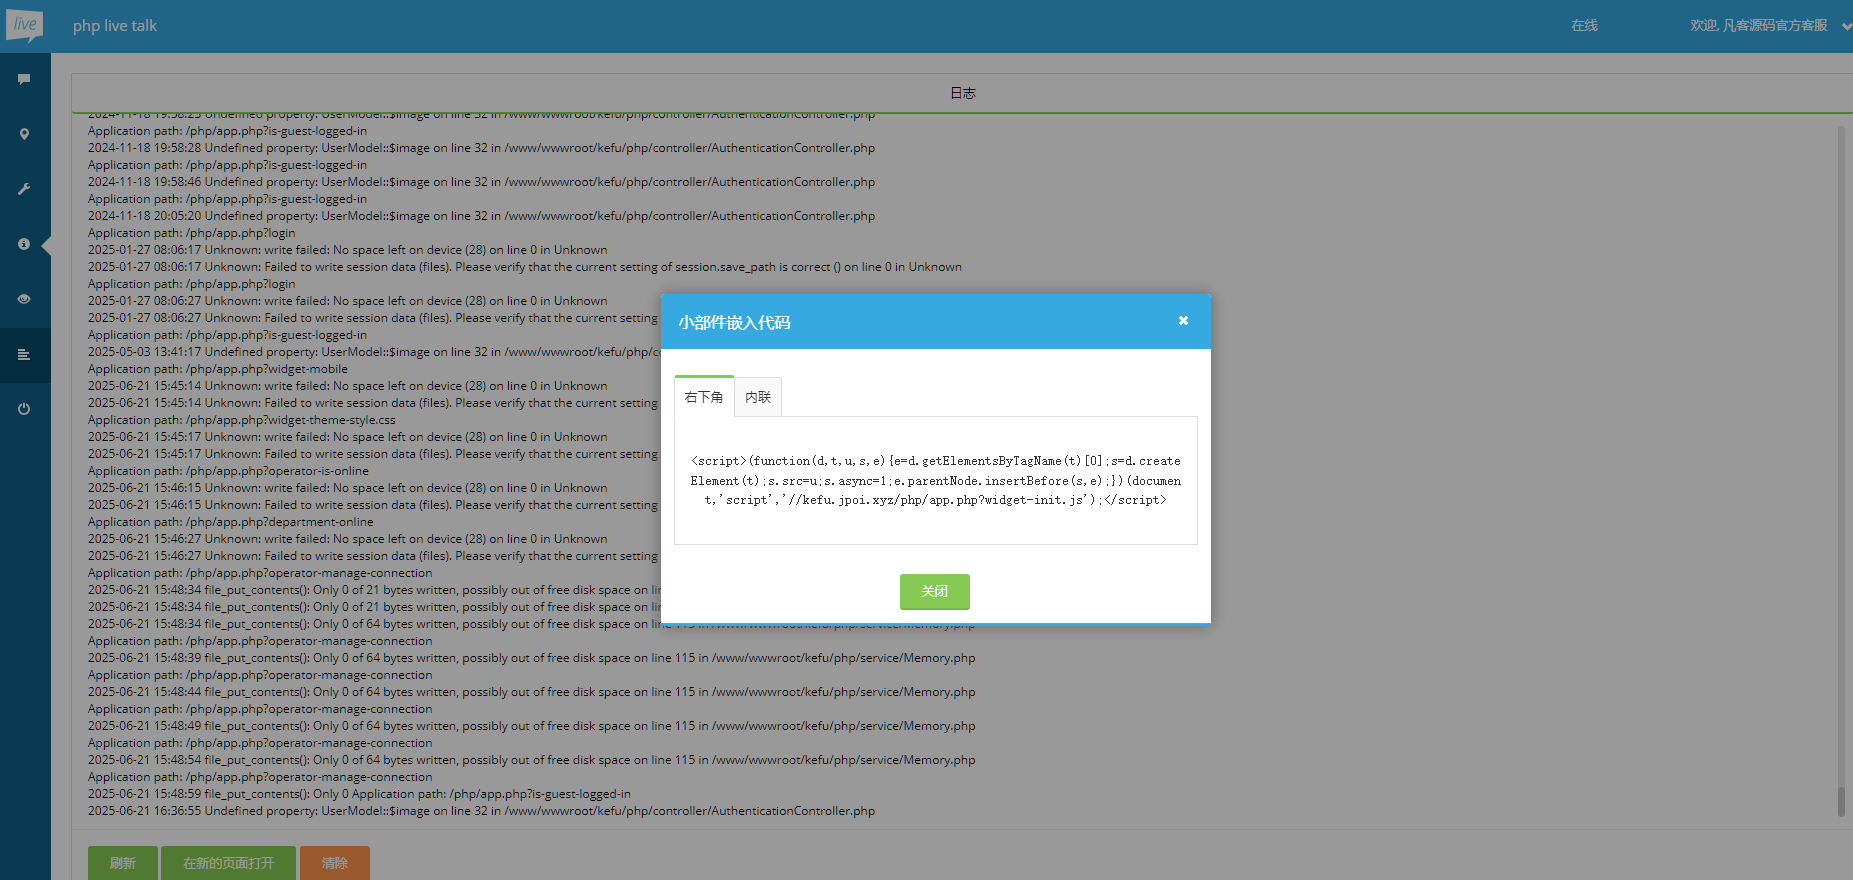Click the eye icon in sidebar
1853x880 pixels.
24,299
